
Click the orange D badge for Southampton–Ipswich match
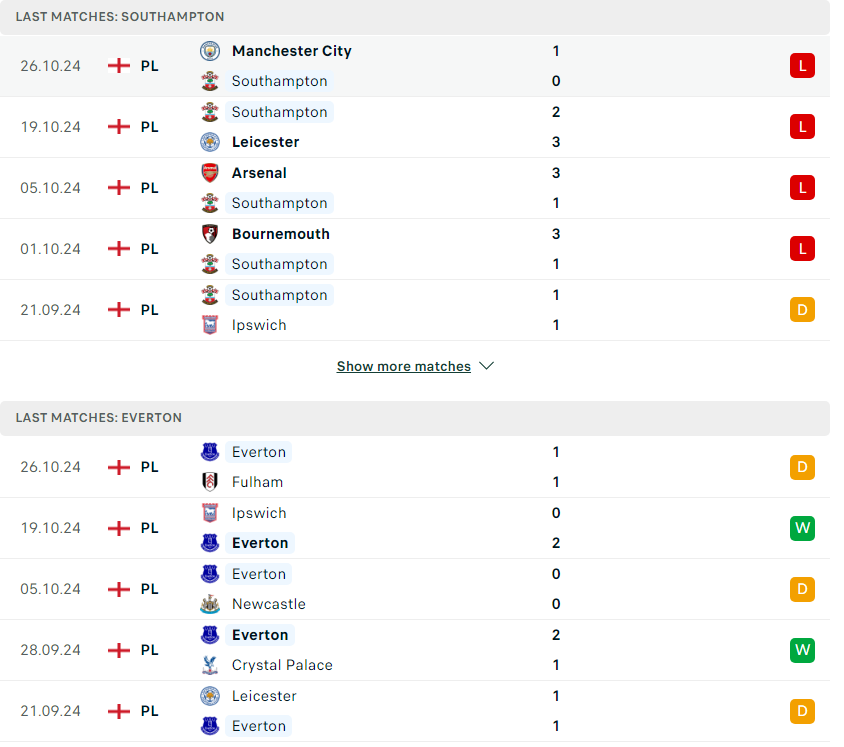pos(801,310)
